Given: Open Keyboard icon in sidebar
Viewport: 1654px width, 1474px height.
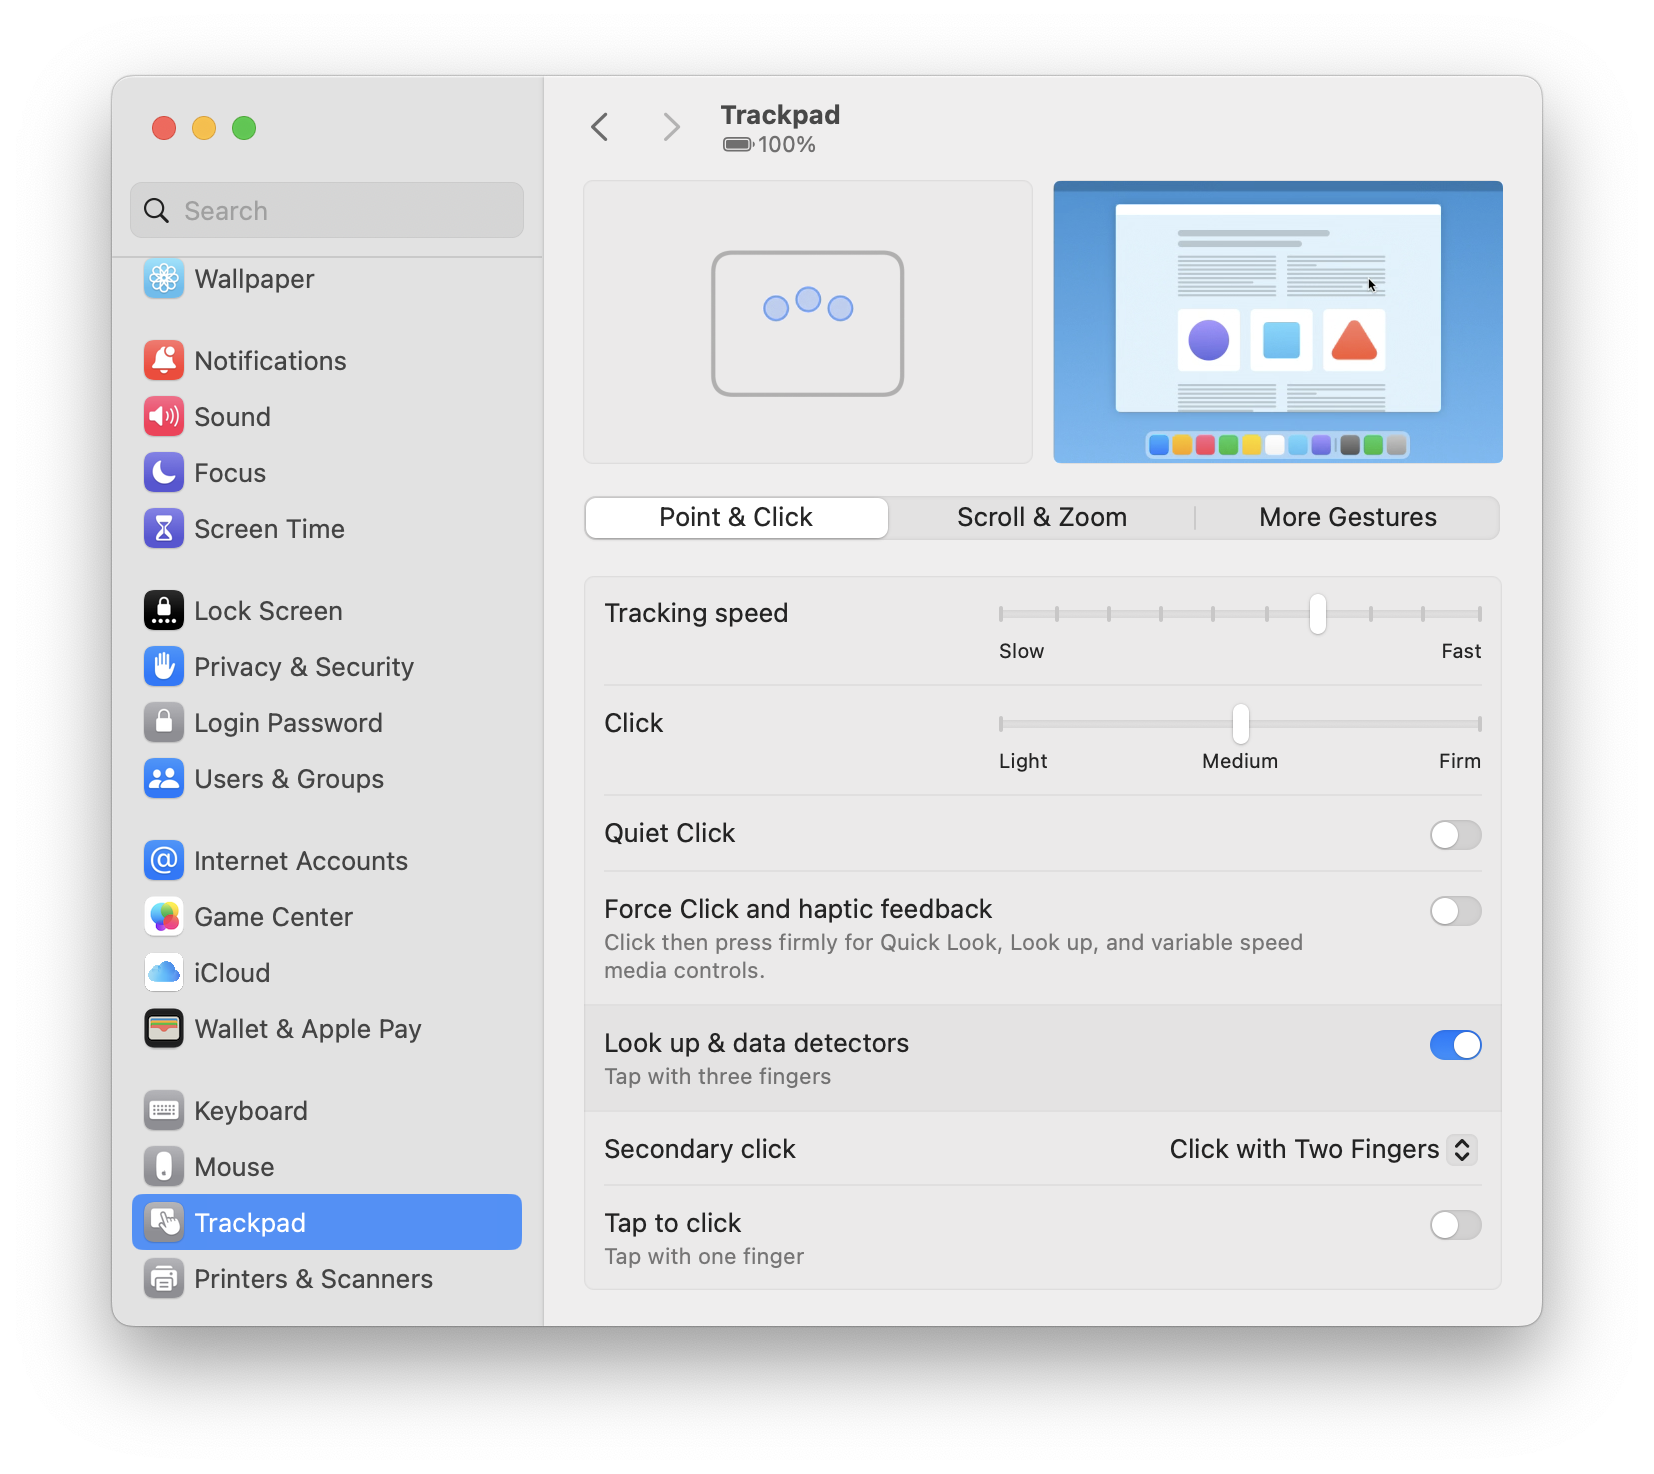Looking at the screenshot, I should [x=164, y=1111].
